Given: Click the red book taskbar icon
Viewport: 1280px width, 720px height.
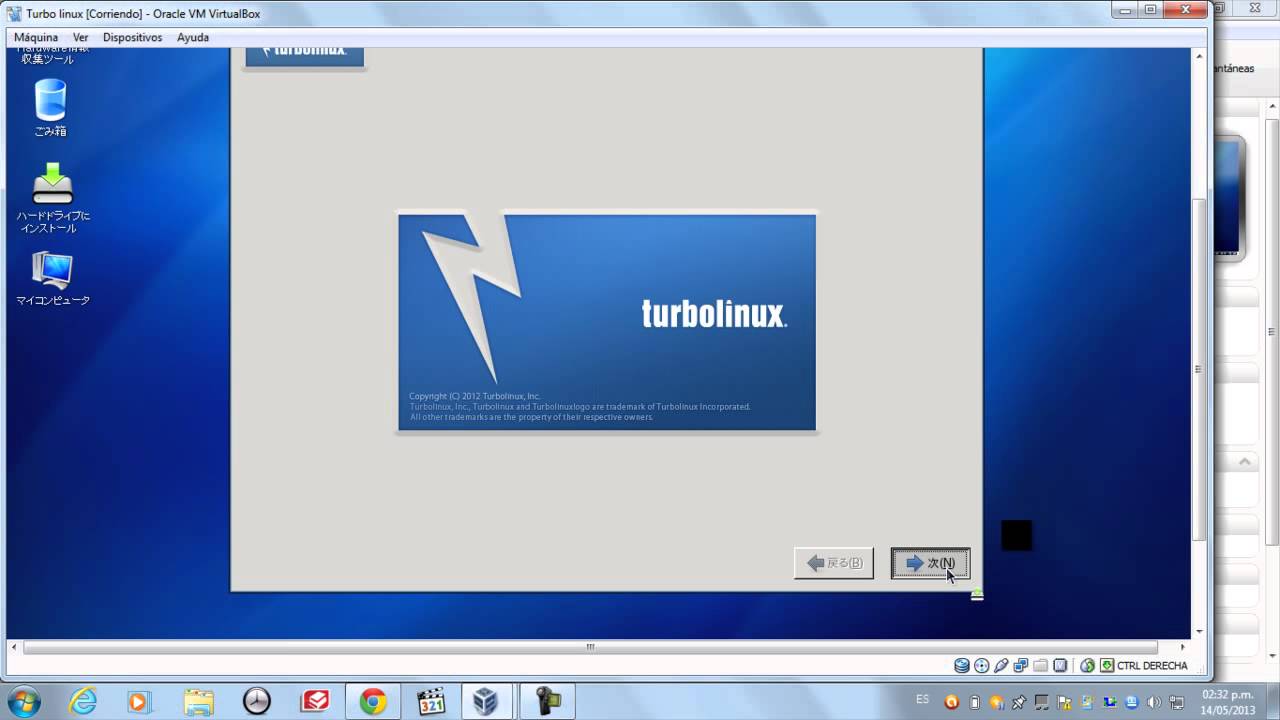Looking at the screenshot, I should coord(315,702).
